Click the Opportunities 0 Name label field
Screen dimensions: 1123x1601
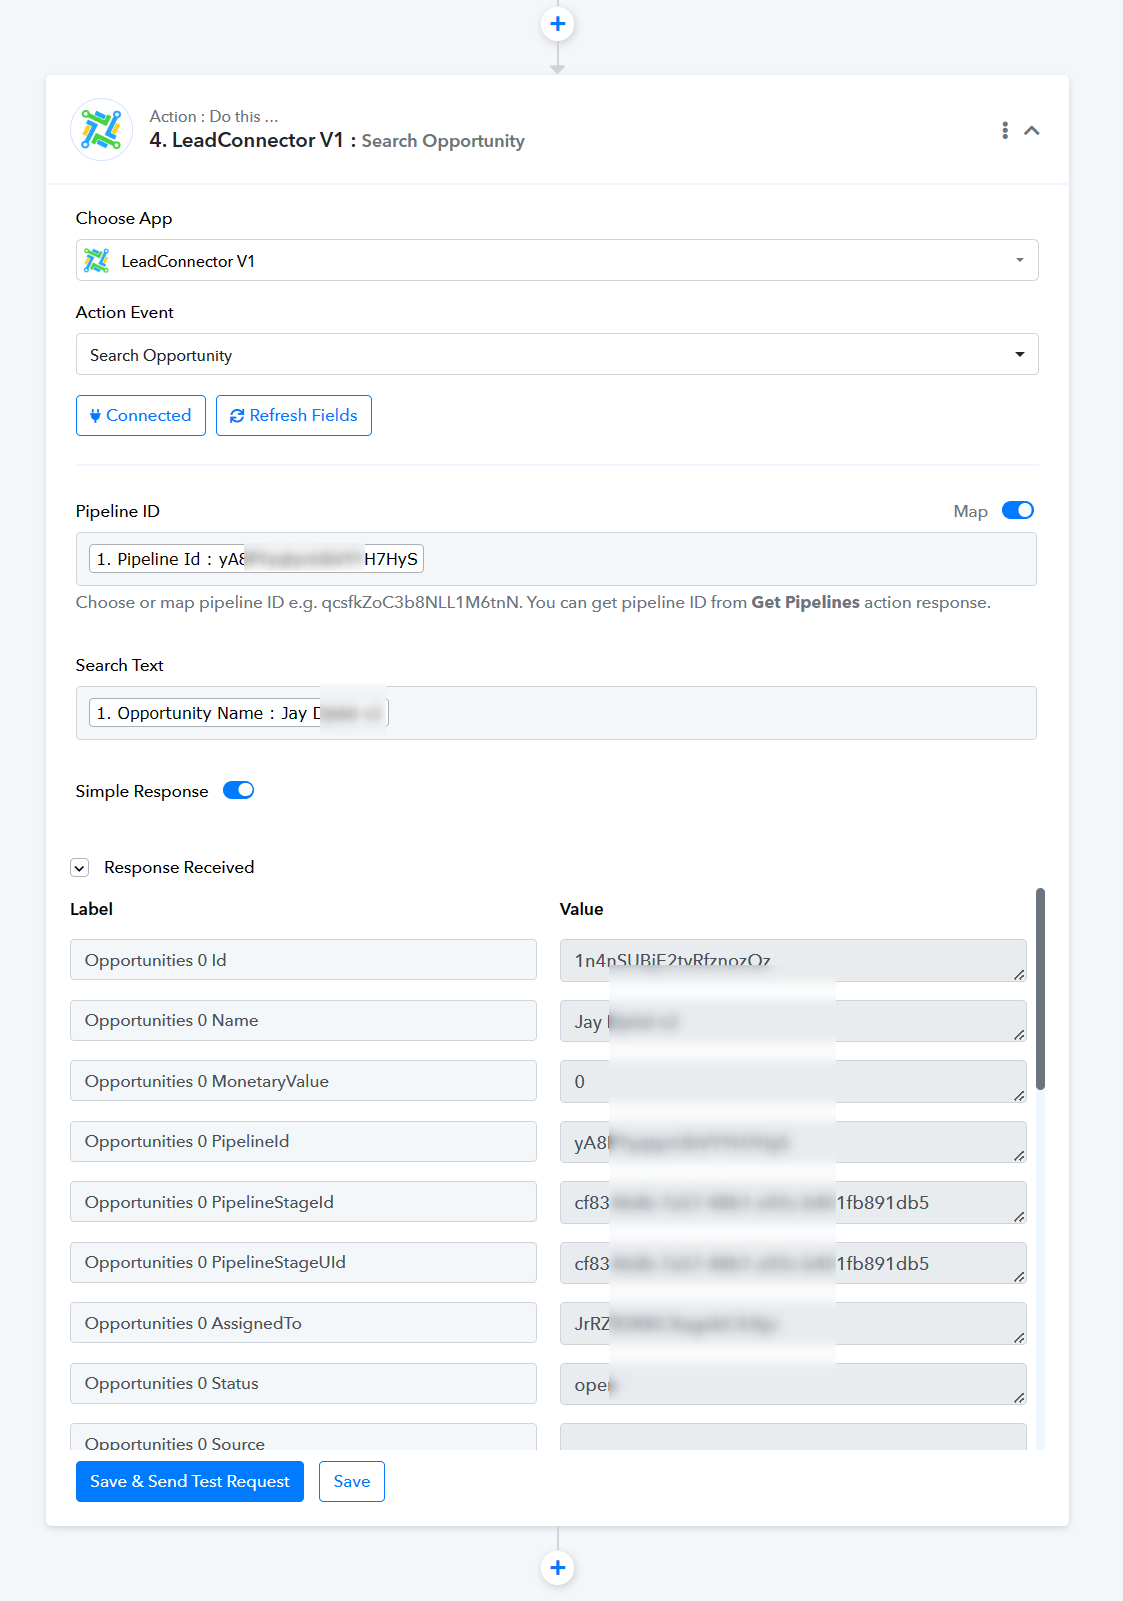(303, 1020)
